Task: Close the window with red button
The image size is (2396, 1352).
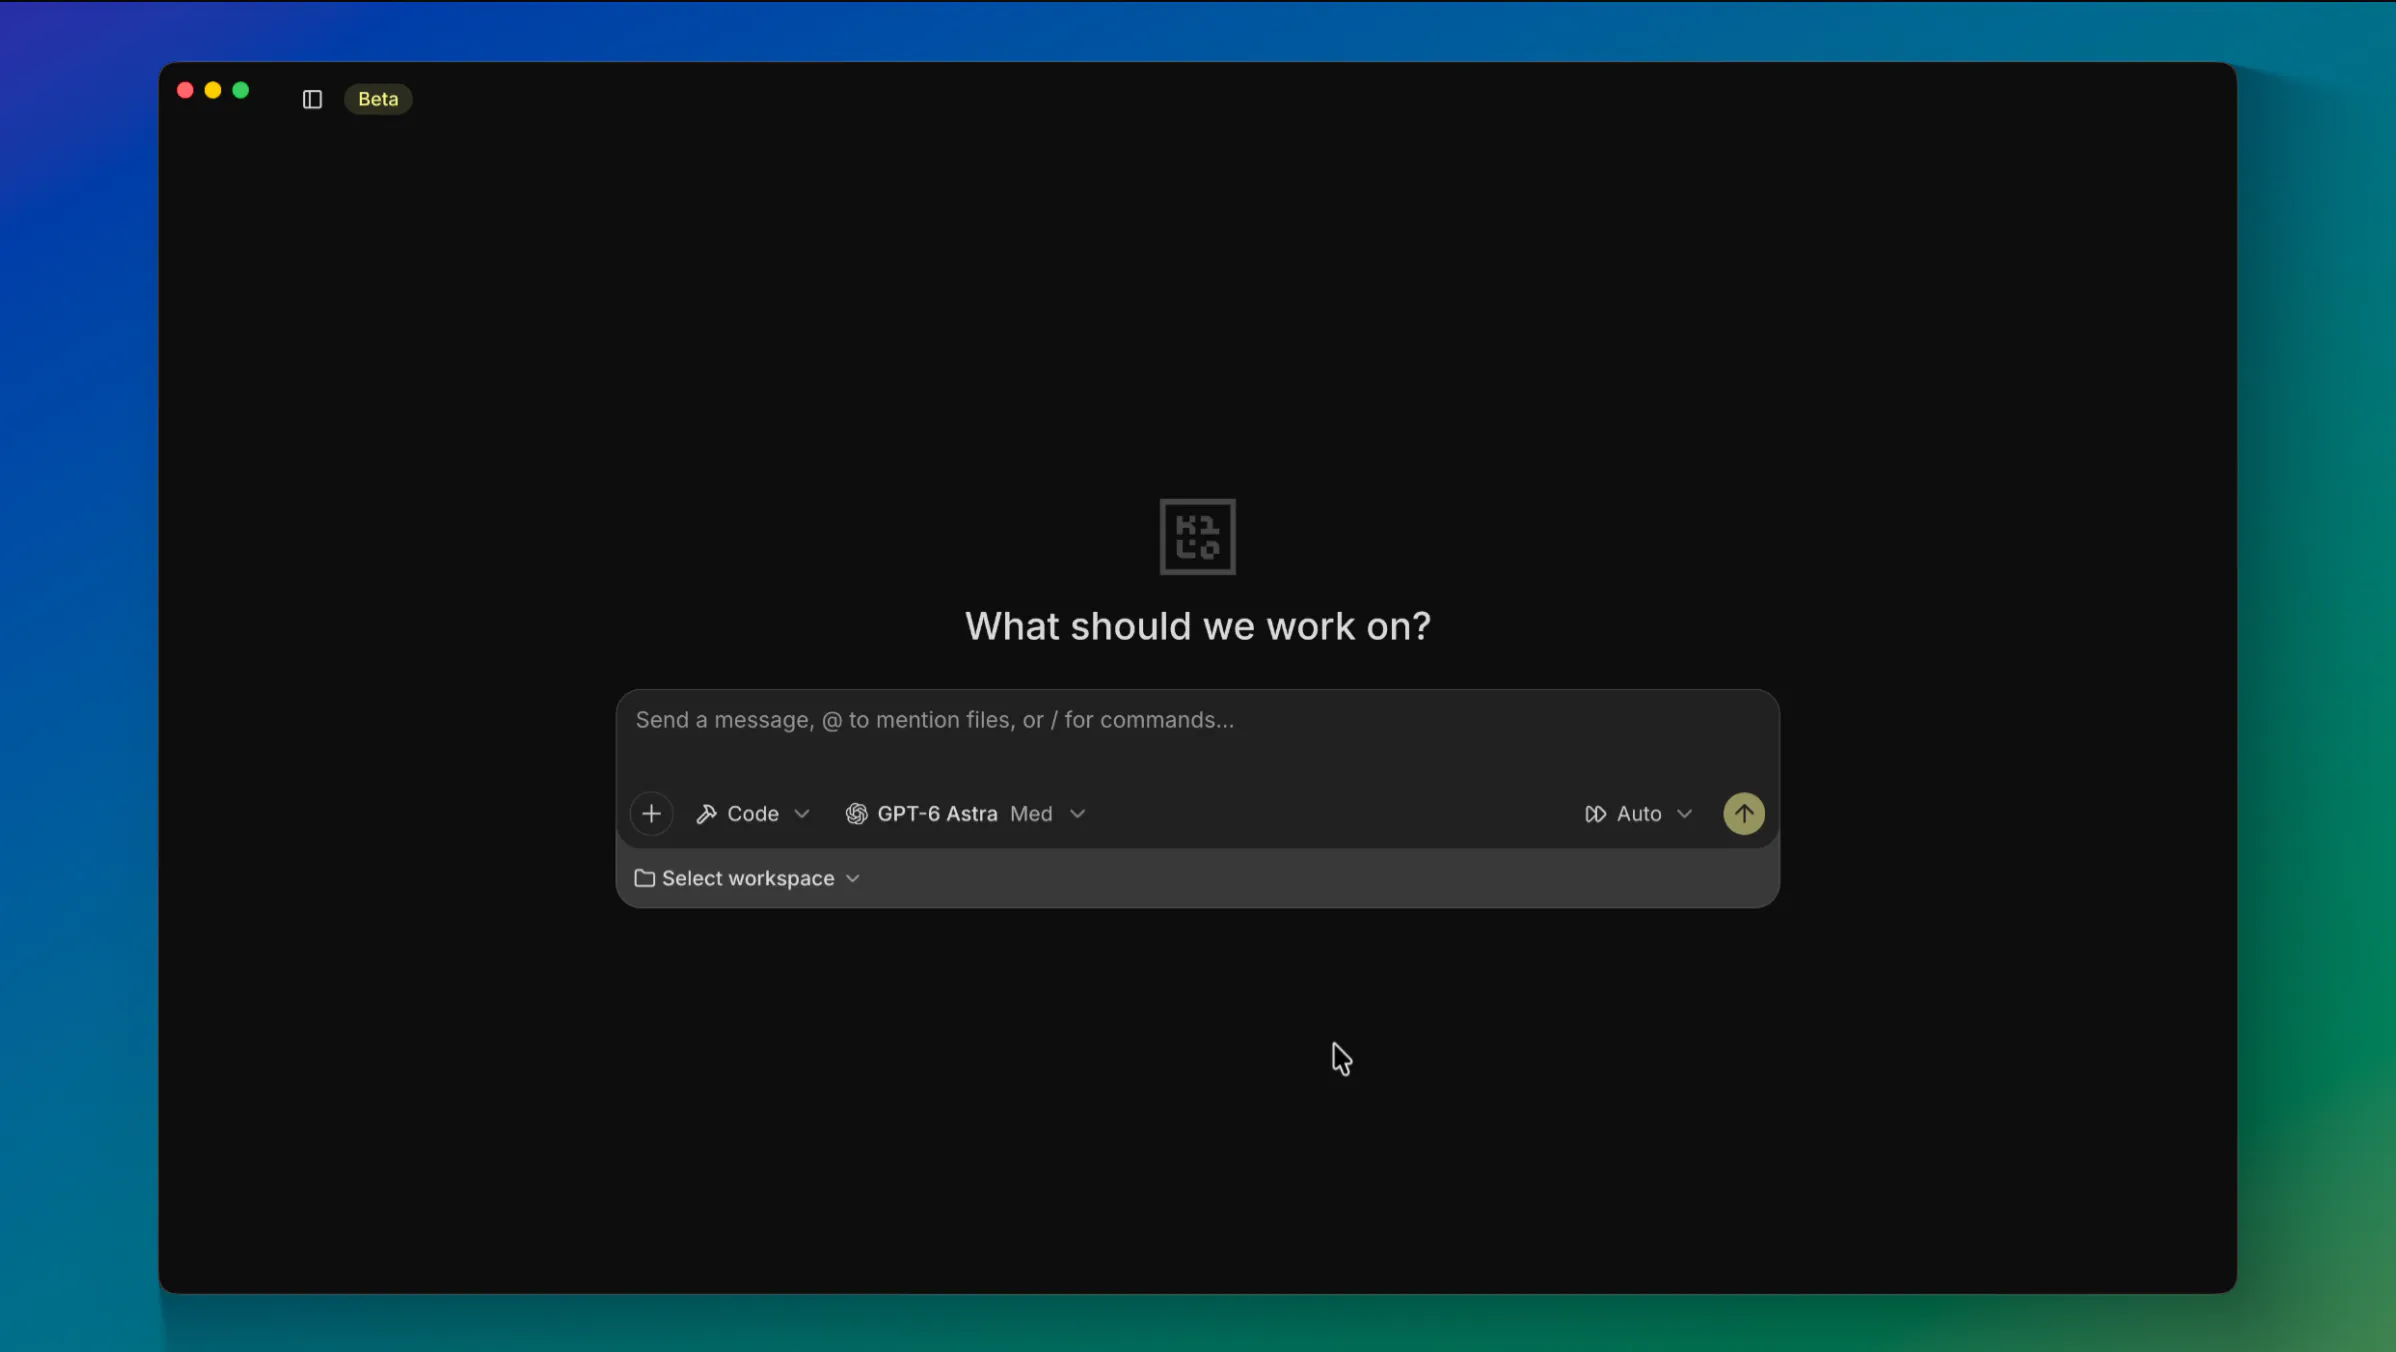Action: click(x=185, y=90)
